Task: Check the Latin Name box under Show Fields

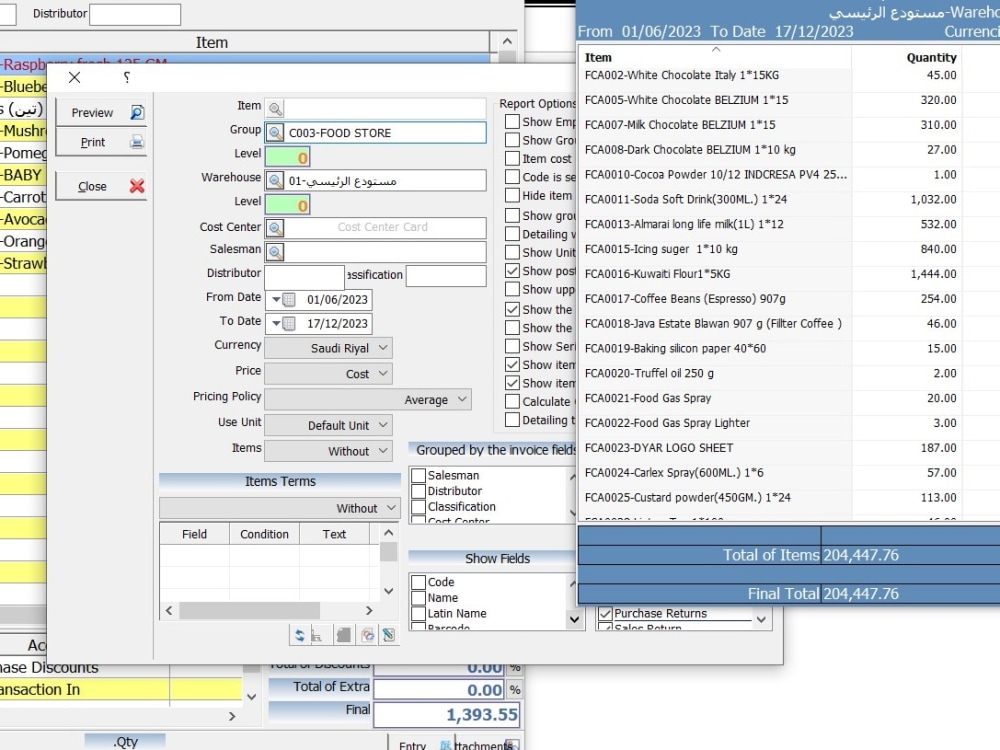Action: [419, 613]
